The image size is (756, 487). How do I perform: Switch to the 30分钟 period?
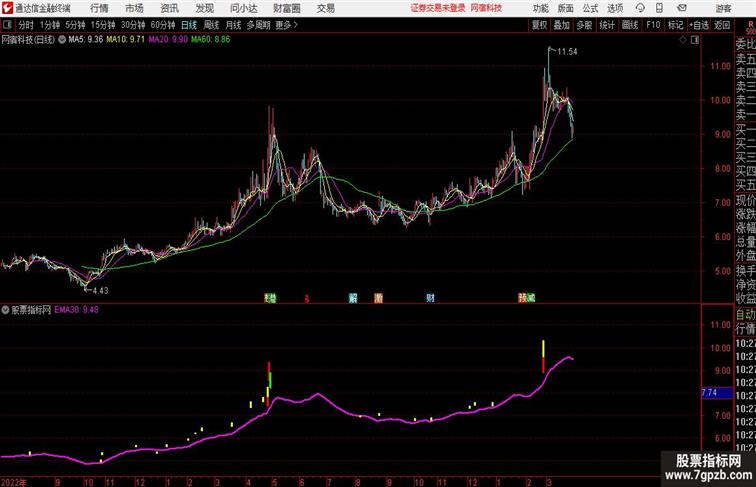point(133,25)
